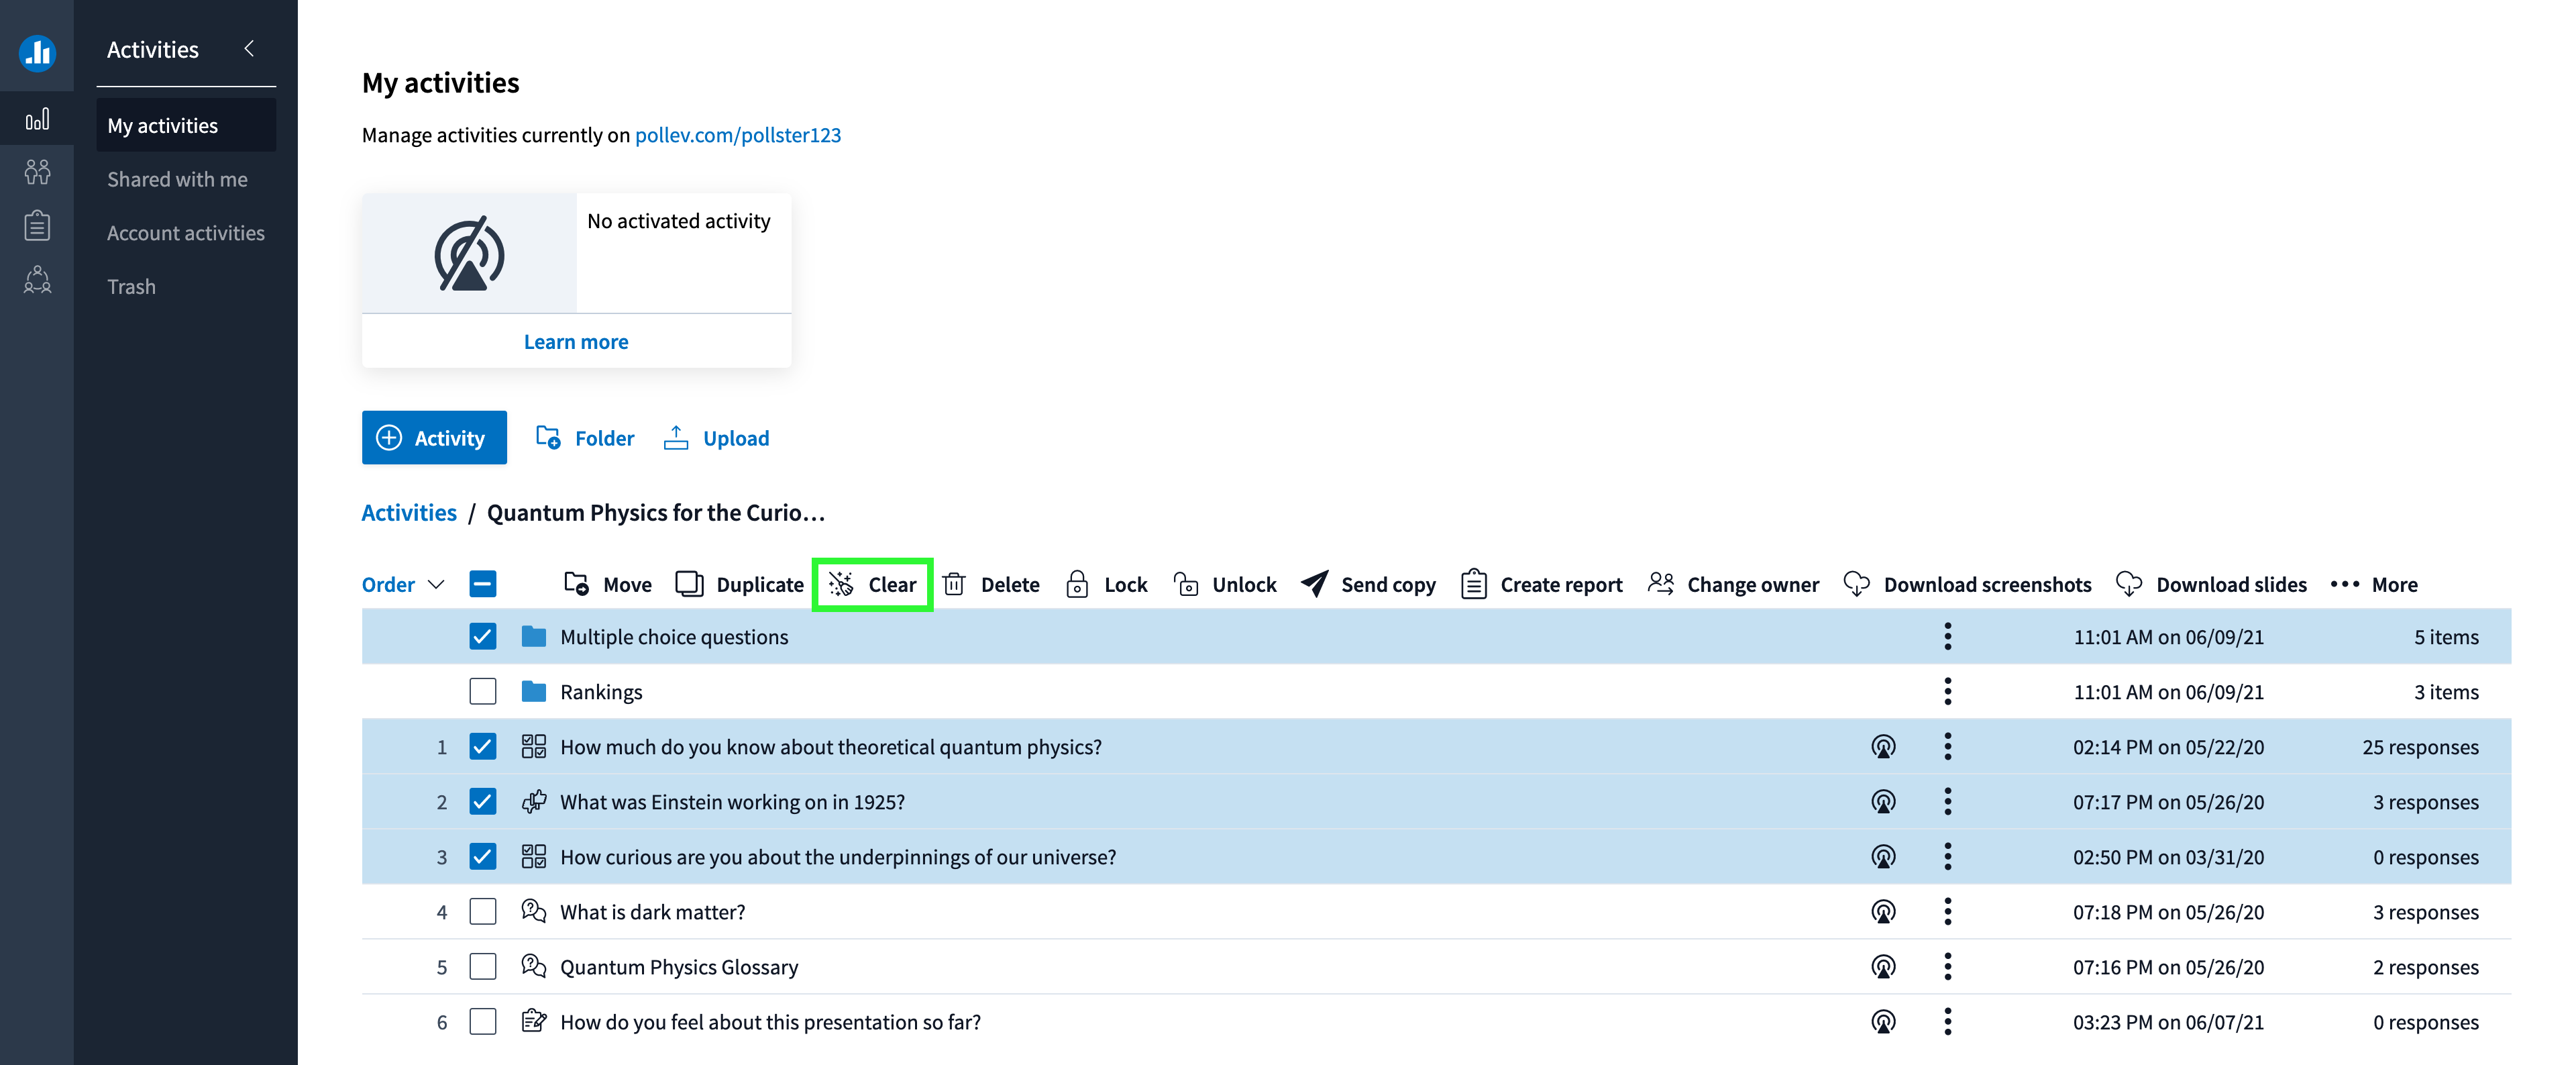Open three-dot menu for theoretical quantum physics question

pos(1948,747)
